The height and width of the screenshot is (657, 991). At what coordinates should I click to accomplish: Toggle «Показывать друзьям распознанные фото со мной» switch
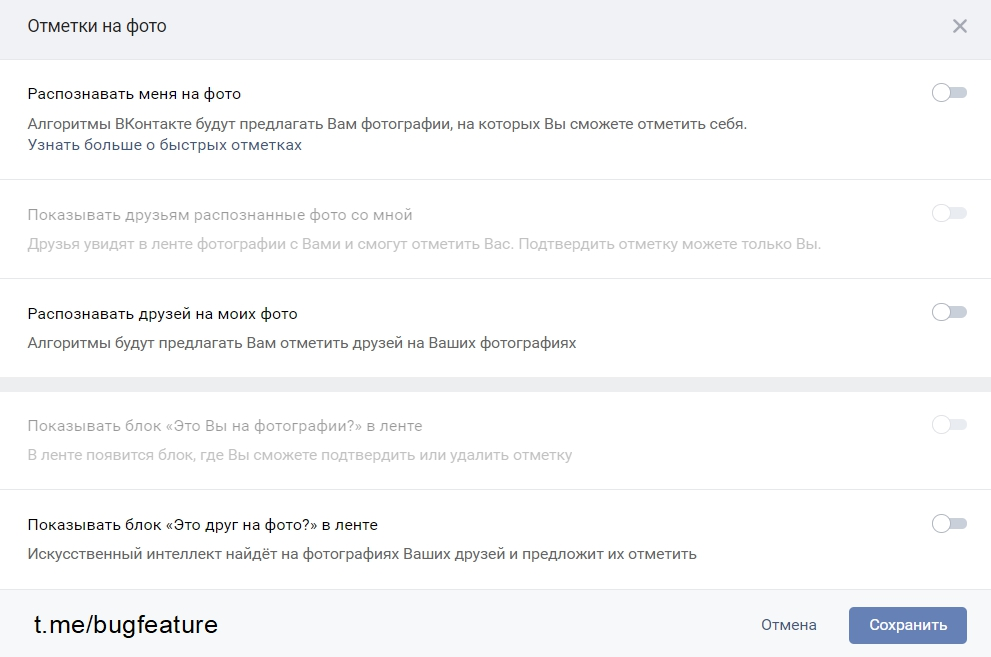[x=949, y=213]
